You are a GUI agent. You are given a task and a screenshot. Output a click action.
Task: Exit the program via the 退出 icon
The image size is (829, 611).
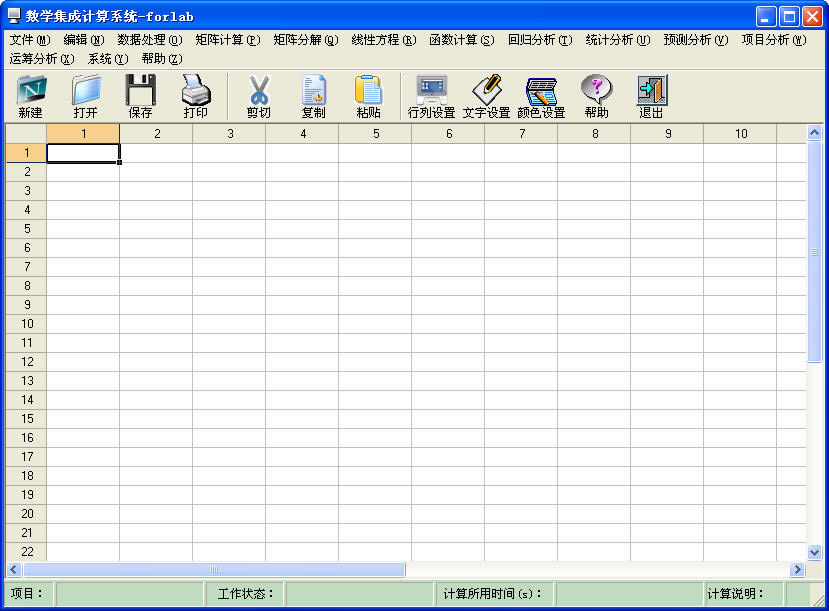tap(650, 95)
